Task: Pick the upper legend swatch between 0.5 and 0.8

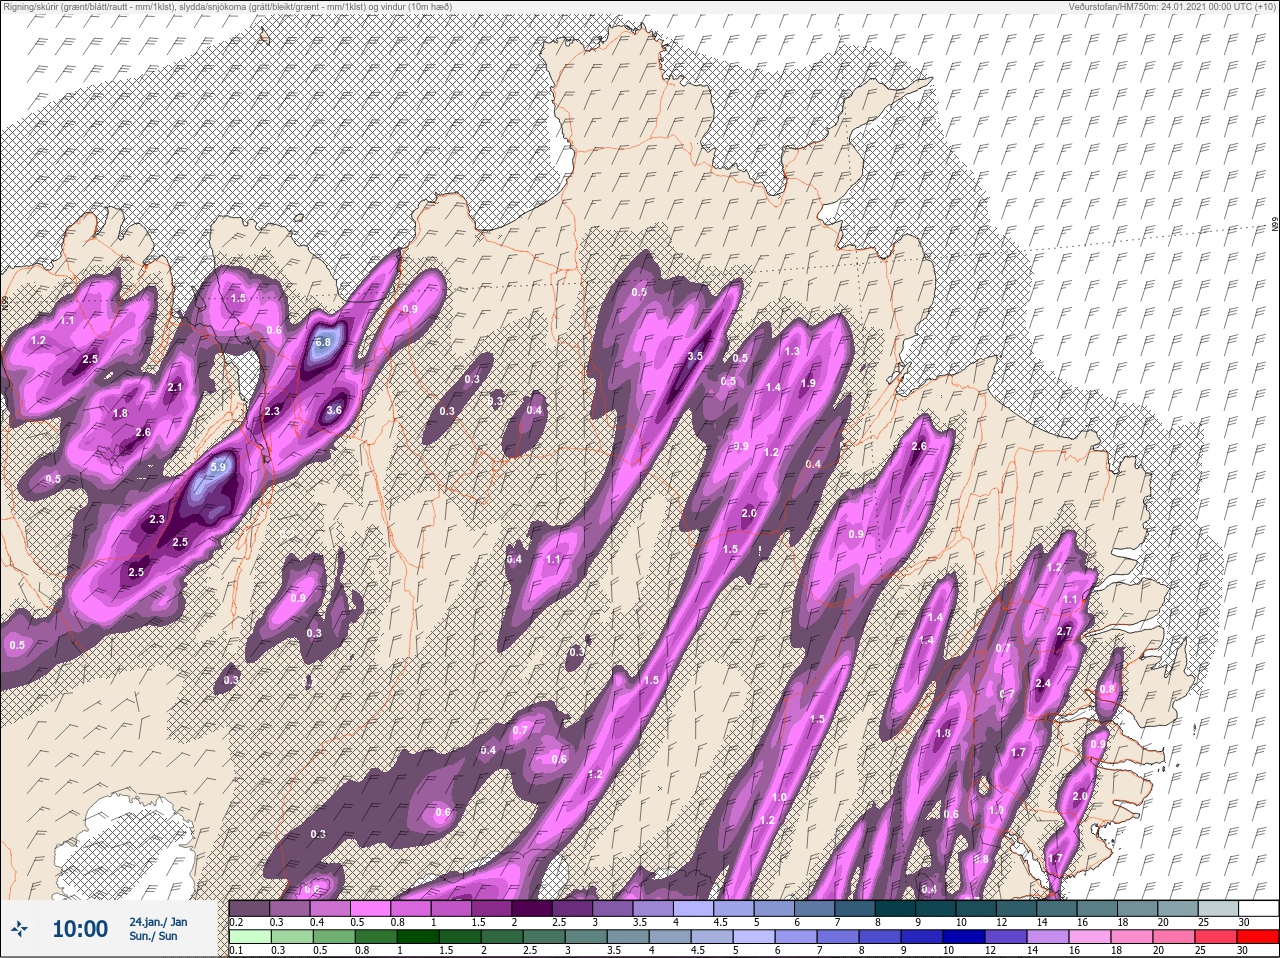Action: [x=372, y=908]
